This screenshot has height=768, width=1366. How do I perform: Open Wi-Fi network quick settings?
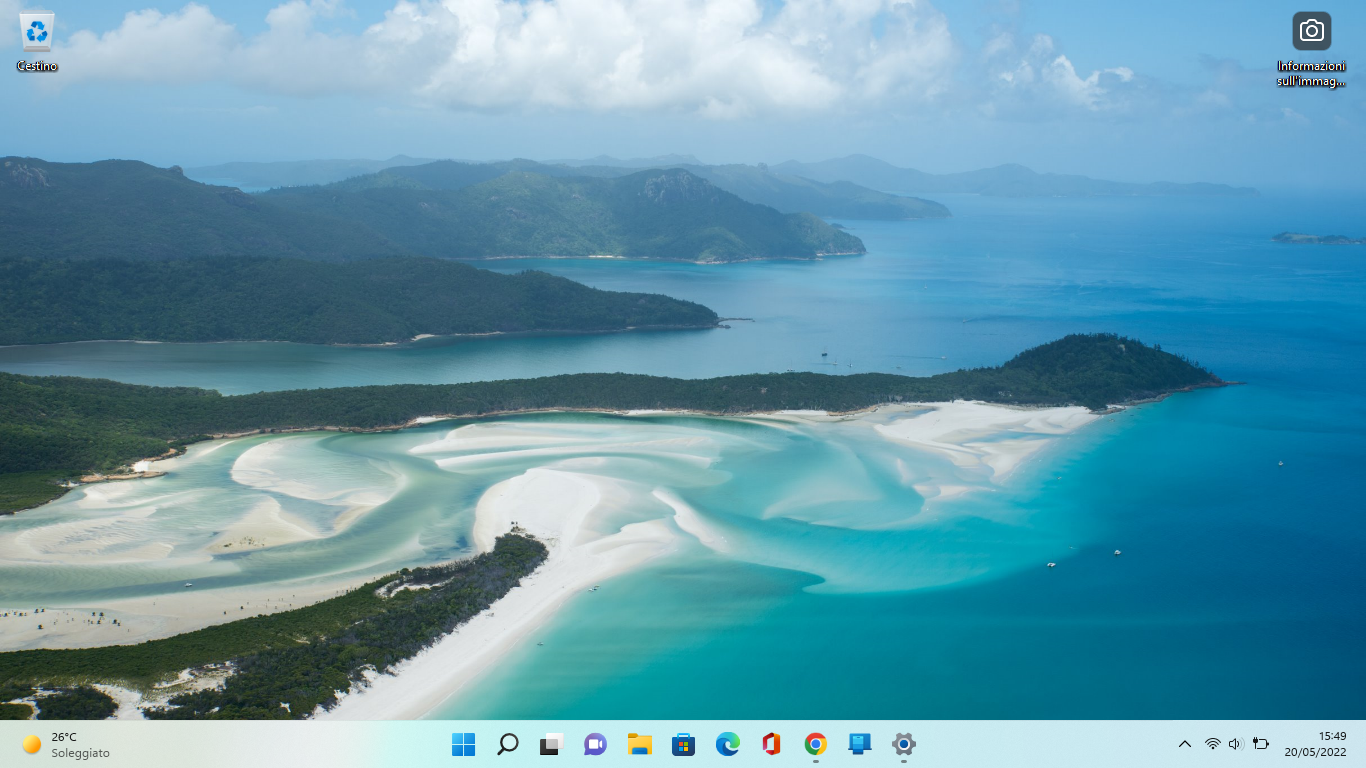[x=1213, y=744]
